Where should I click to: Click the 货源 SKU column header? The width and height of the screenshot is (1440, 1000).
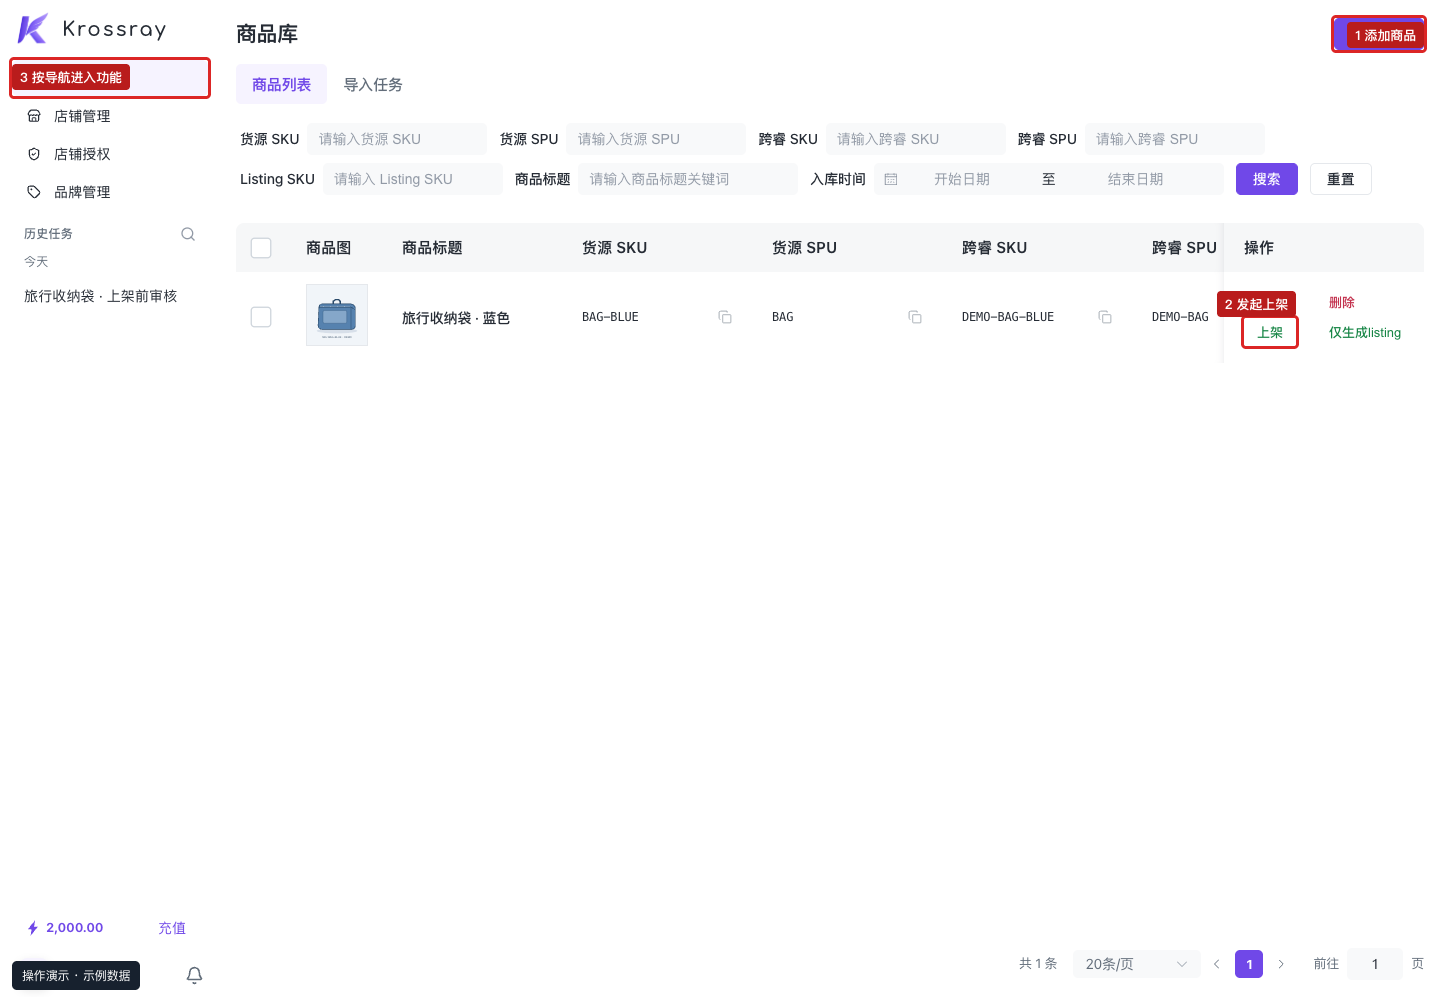(x=615, y=248)
